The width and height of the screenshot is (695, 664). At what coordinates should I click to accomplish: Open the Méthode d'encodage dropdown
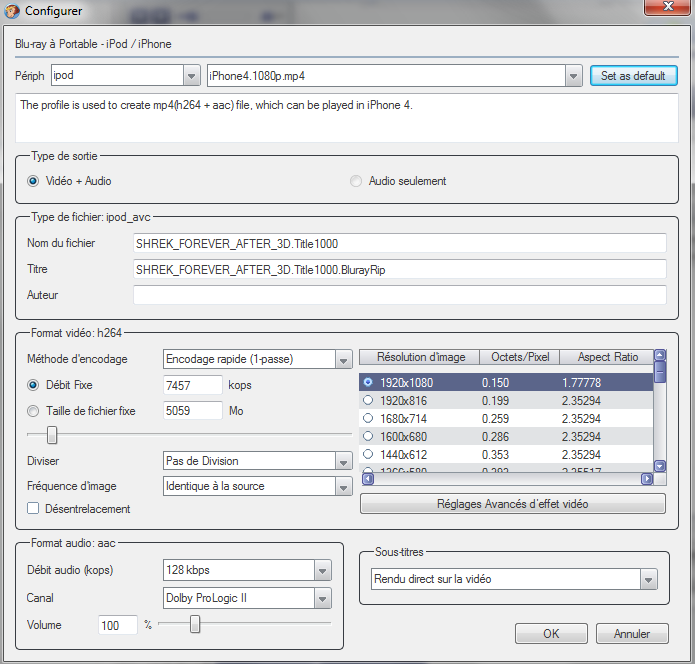[x=343, y=359]
